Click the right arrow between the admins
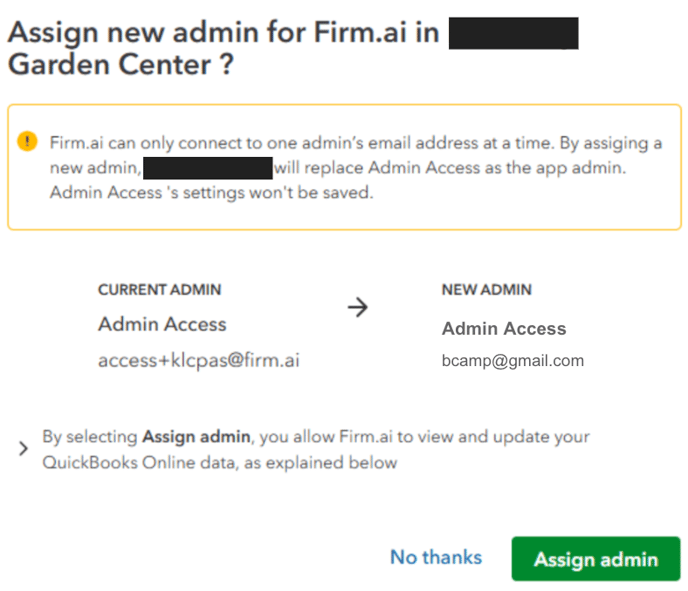Screen dimensions: 688x591 [x=358, y=308]
